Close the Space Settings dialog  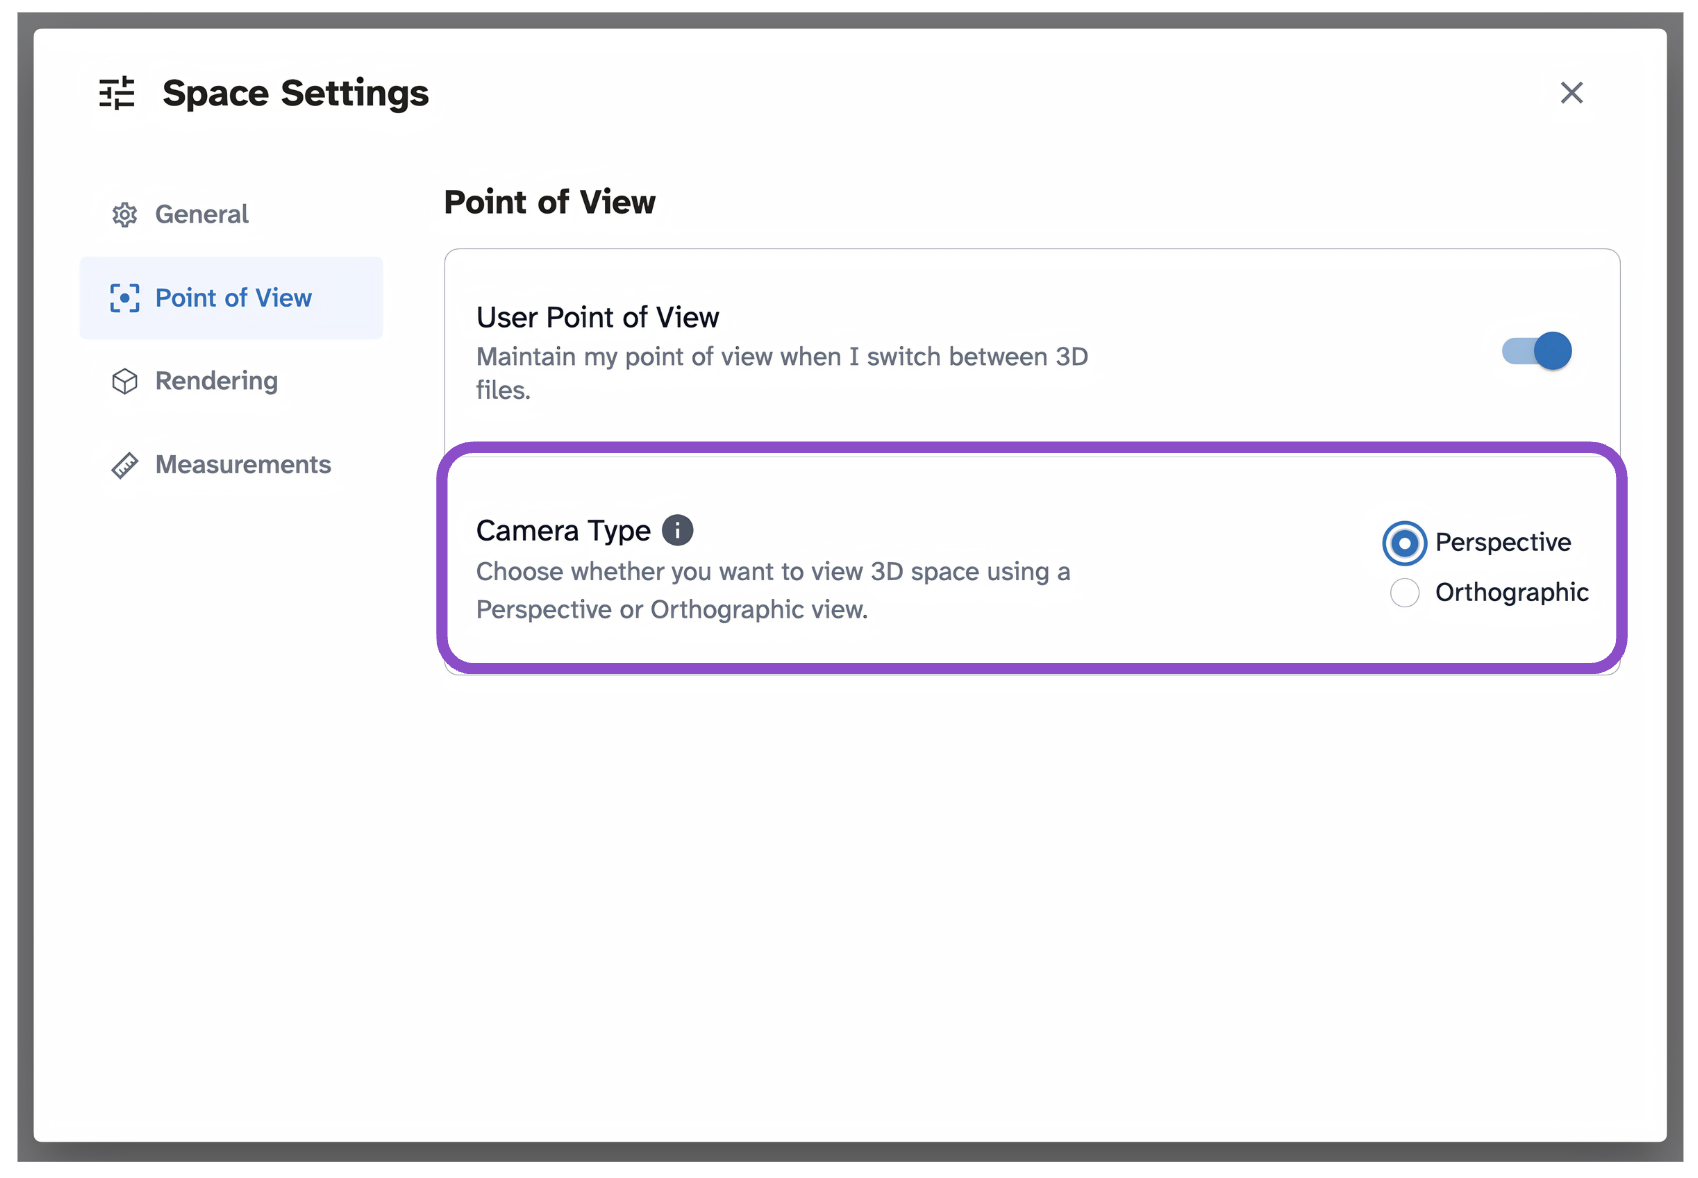click(1572, 93)
